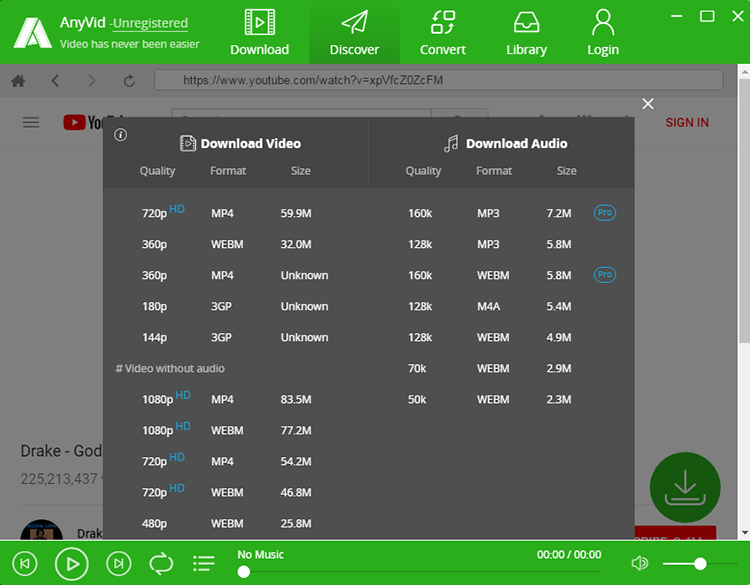Open the Login page

(x=603, y=32)
